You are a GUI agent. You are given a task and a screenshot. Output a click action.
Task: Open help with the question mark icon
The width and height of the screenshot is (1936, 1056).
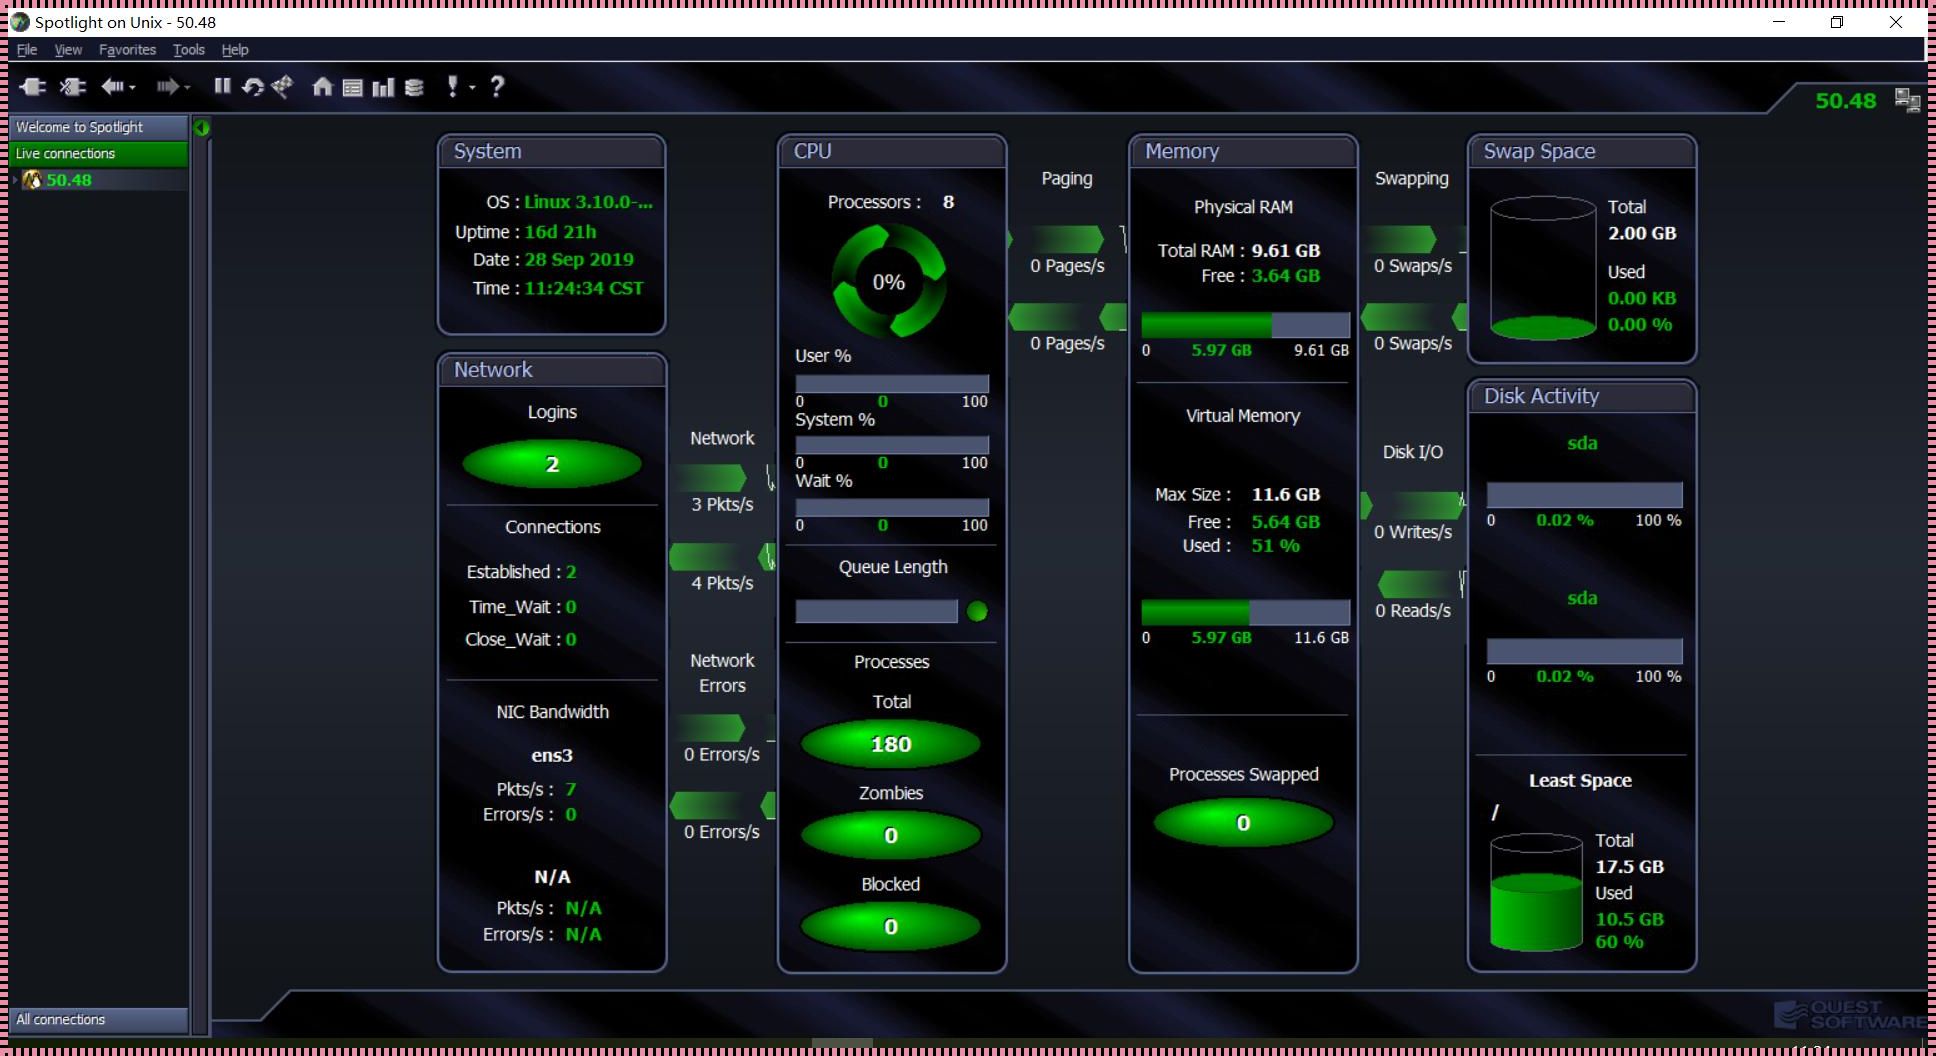pos(497,87)
